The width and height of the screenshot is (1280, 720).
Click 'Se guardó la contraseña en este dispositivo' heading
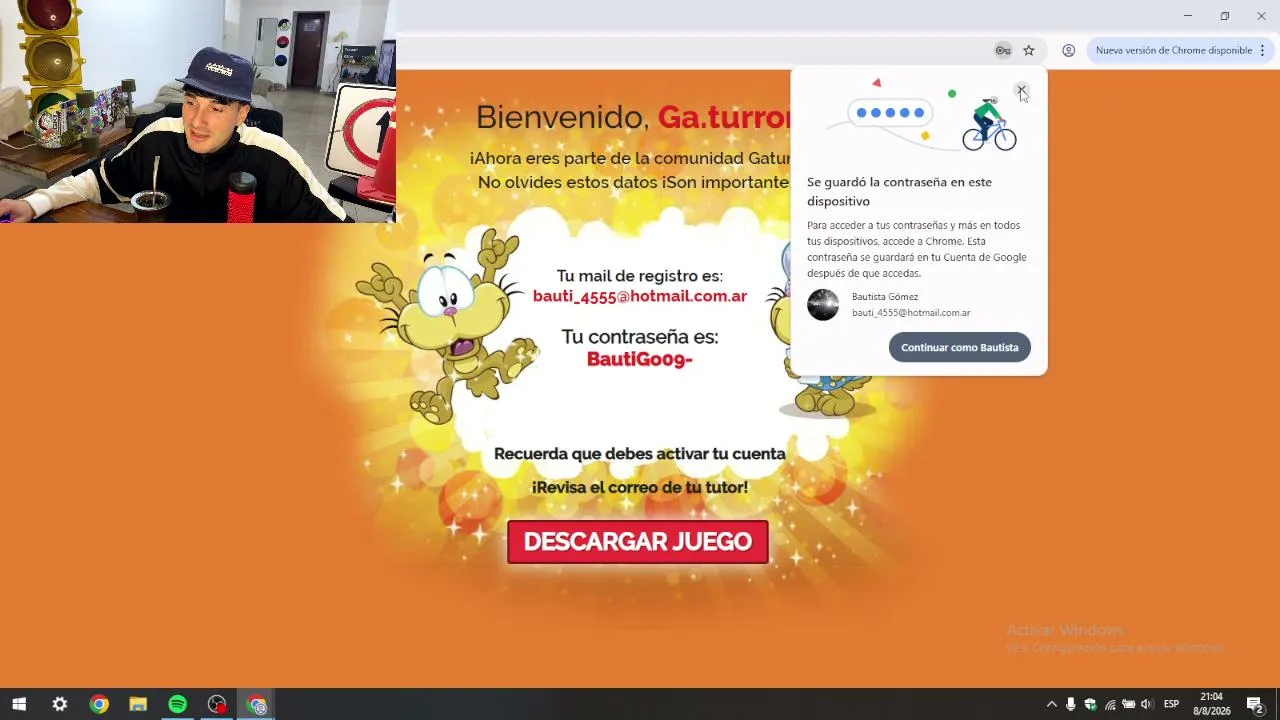900,191
